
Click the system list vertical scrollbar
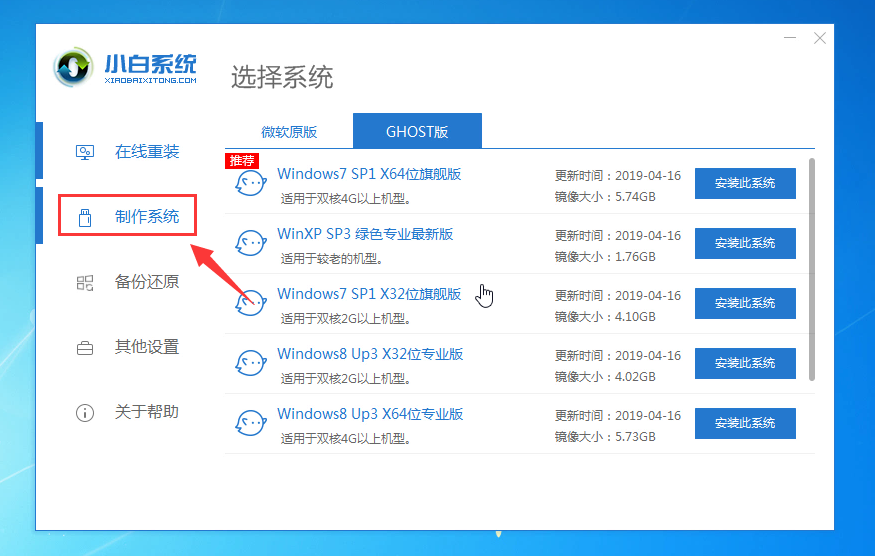tap(811, 269)
